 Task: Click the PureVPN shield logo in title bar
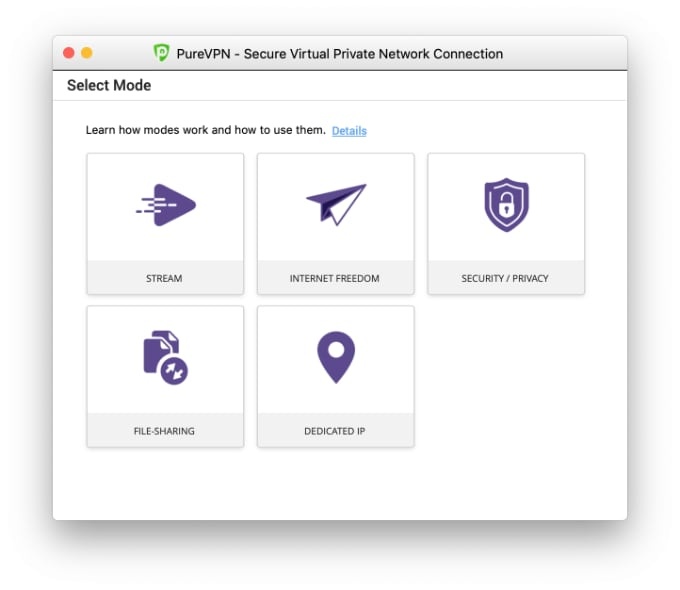point(161,53)
